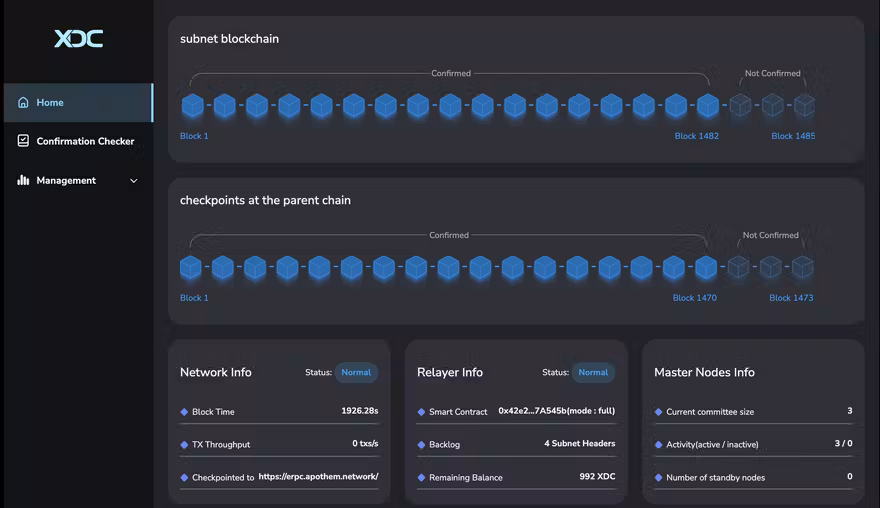The image size is (880, 508).
Task: Click diamond bullet beside Block Time
Action: point(184,412)
